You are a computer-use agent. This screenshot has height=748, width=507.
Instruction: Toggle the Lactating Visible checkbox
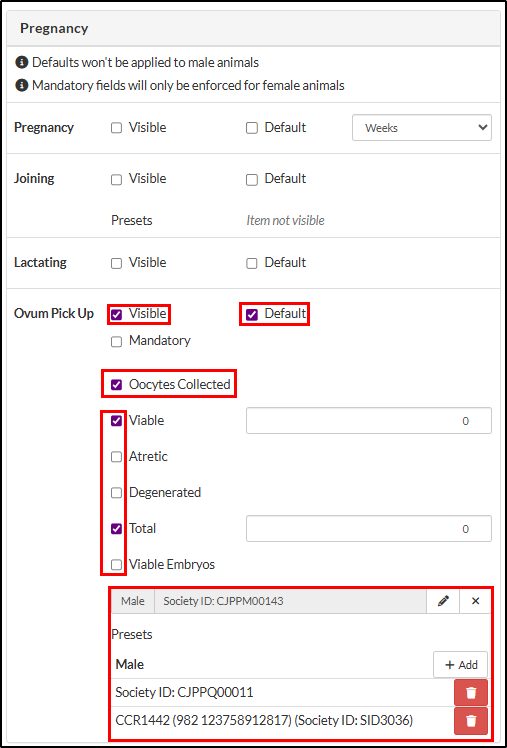point(116,263)
